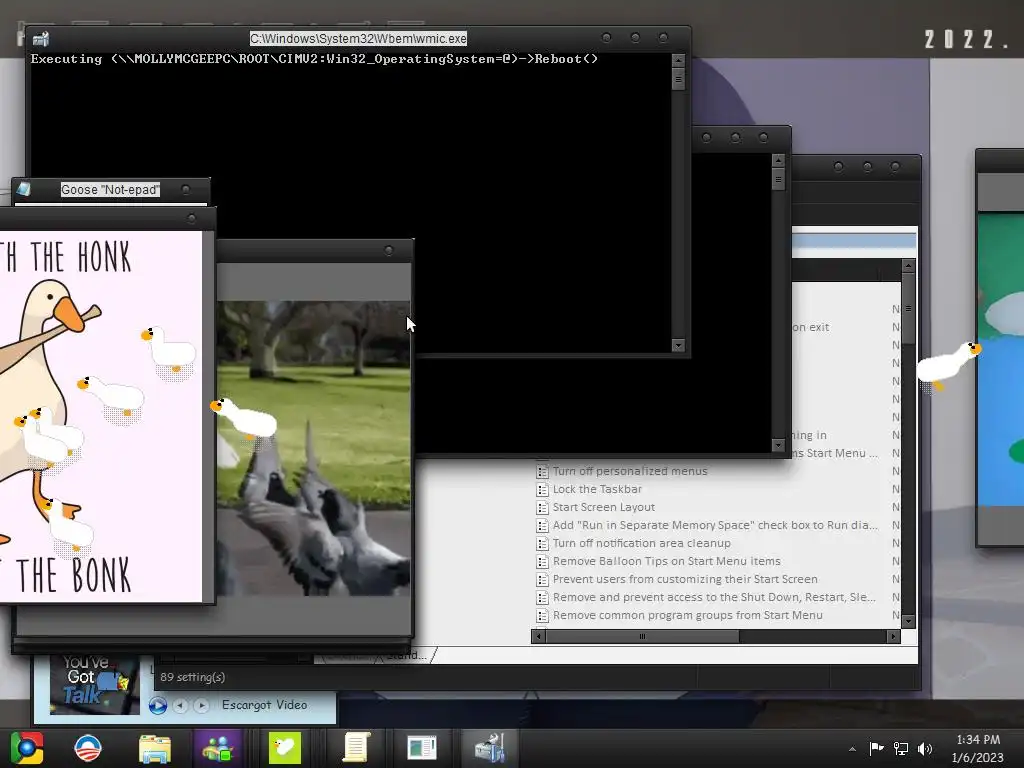The image size is (1024, 768).
Task: Select the Lock the Taskbar policy
Action: [x=597, y=489]
